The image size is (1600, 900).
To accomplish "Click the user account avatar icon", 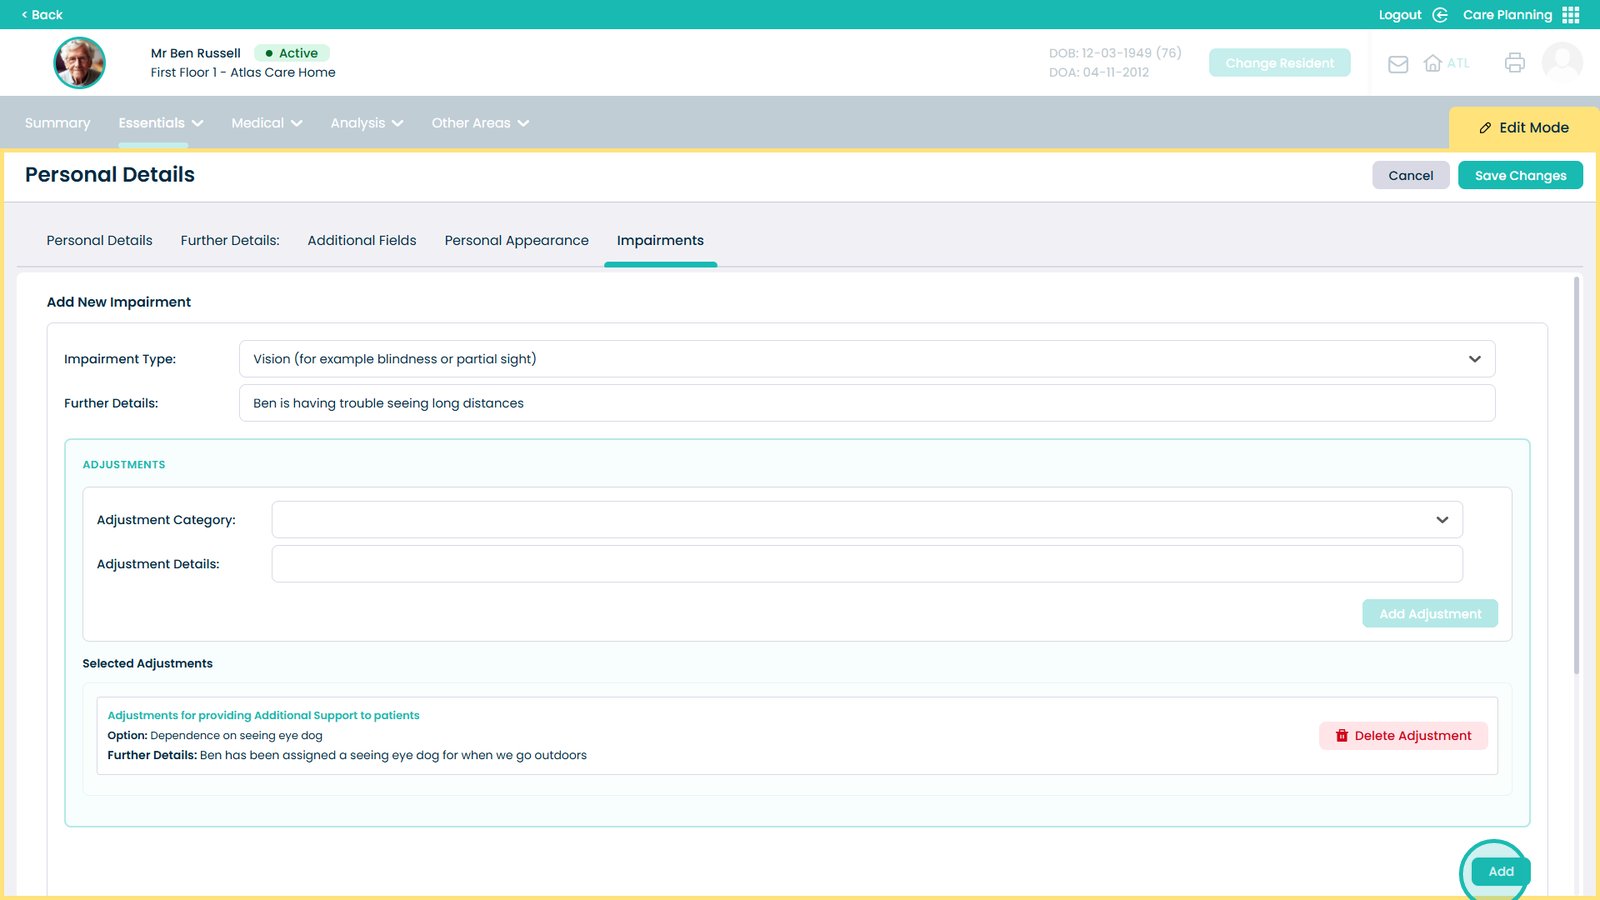I will click(x=1562, y=62).
